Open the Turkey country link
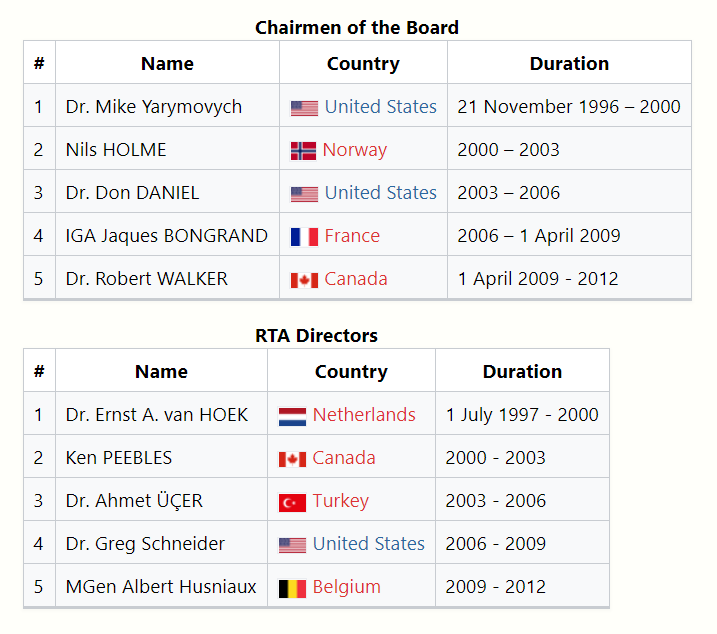 tap(340, 500)
